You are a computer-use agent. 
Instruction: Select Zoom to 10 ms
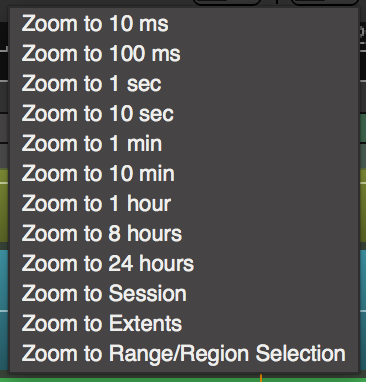point(184,24)
